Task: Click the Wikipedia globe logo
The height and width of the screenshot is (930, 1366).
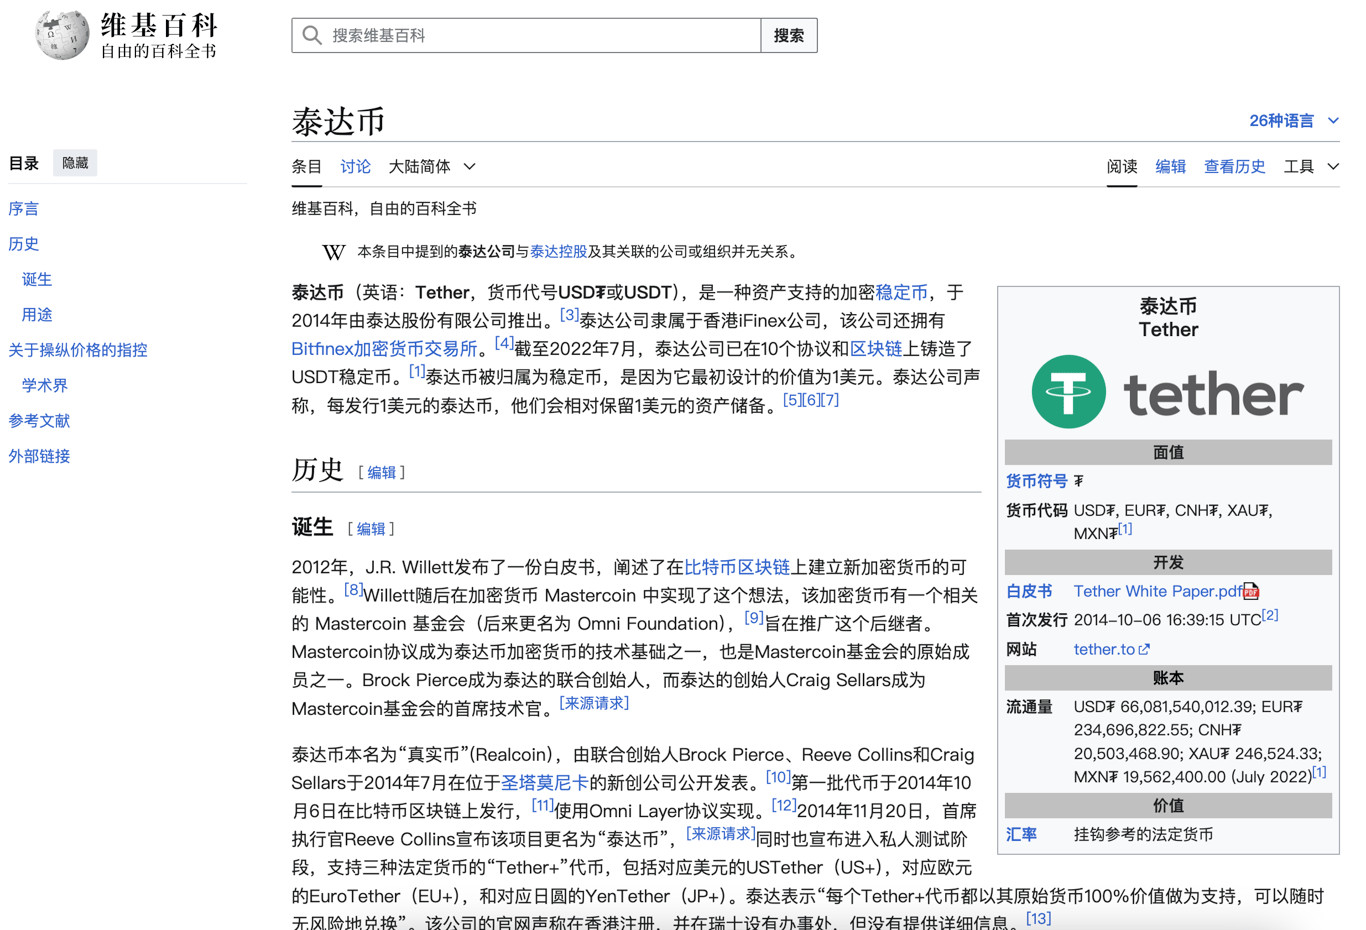Action: pos(62,35)
